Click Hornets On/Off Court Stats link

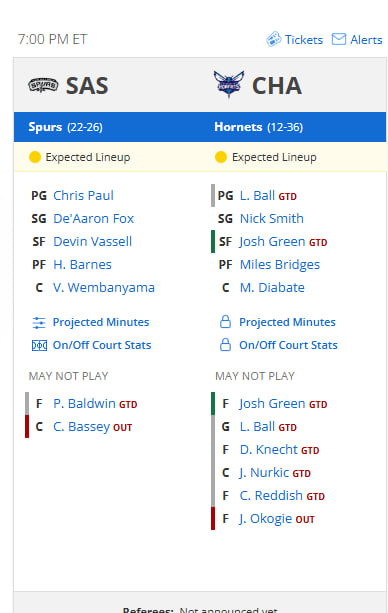[288, 345]
